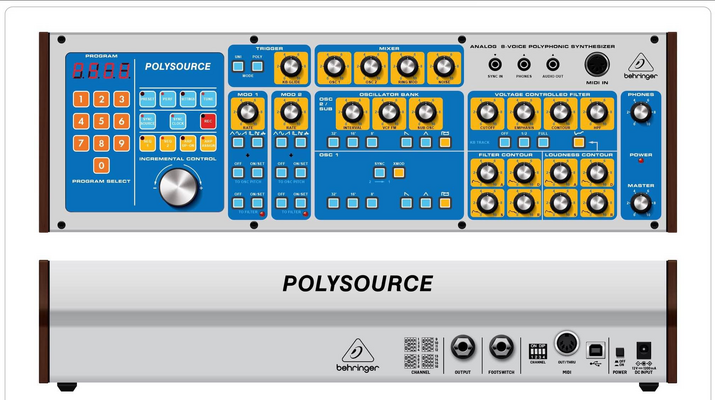Toggle the yellow filter contour invert button
The image size is (715, 400).
pos(579,142)
